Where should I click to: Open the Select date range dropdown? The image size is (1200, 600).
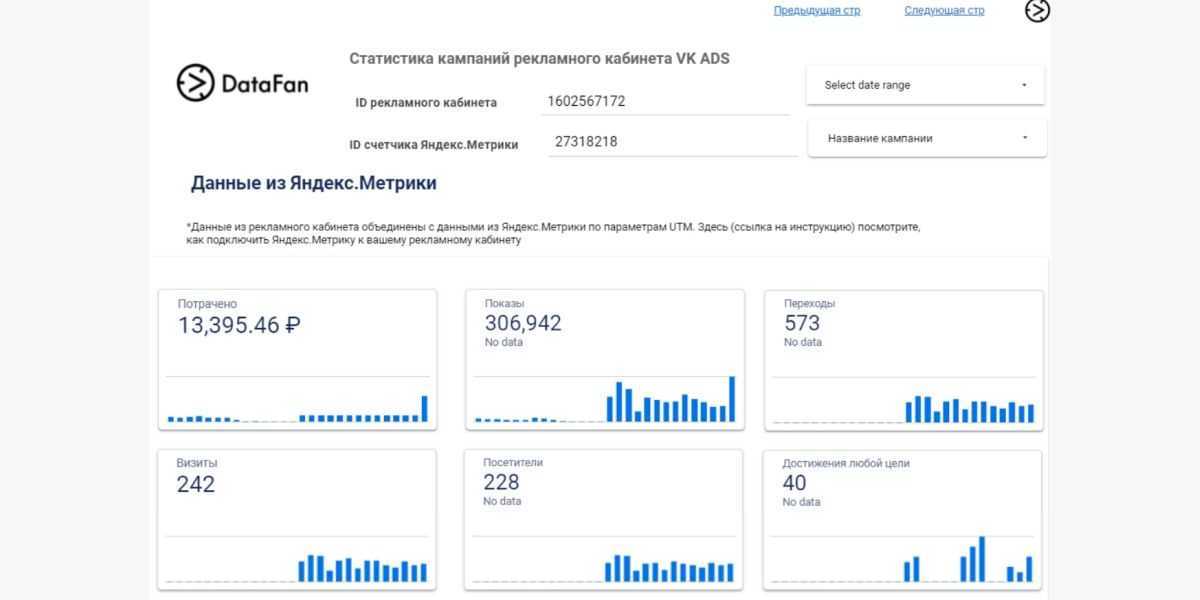(x=924, y=85)
